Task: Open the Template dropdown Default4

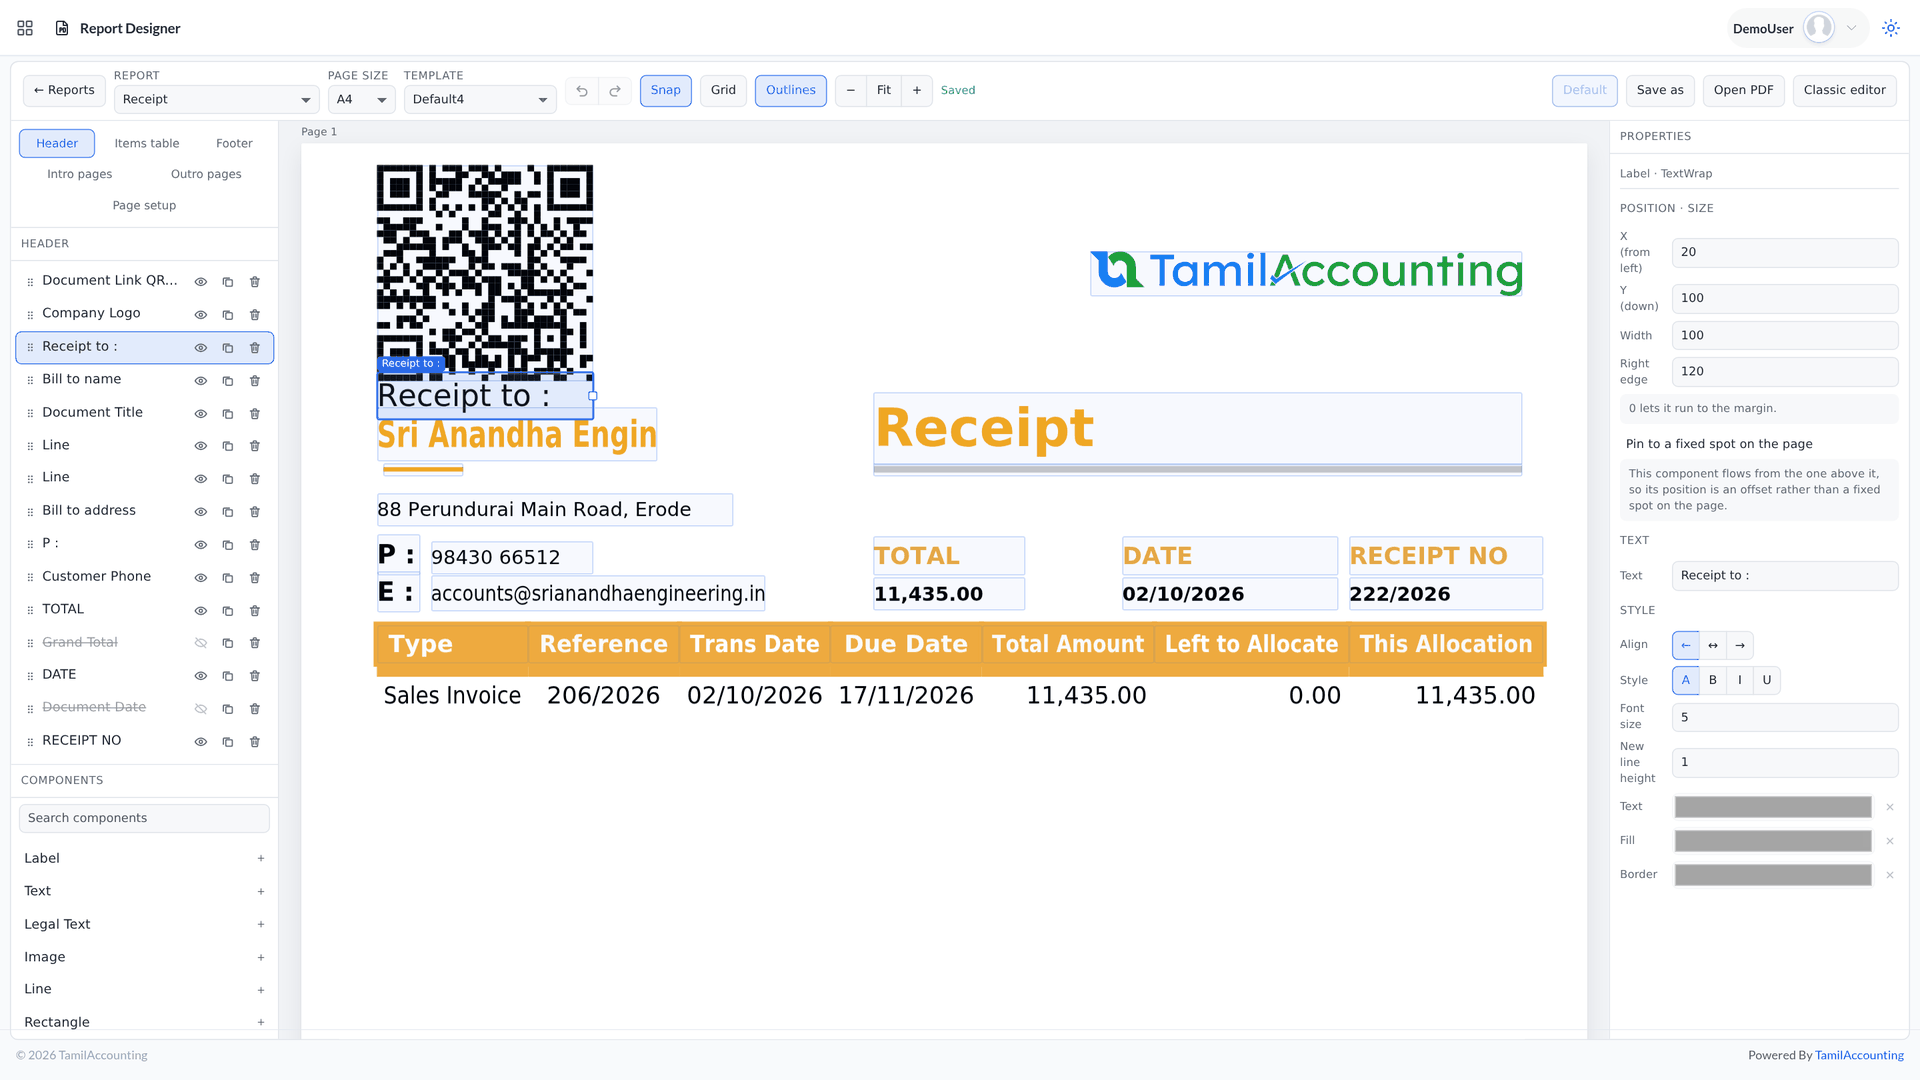Action: click(480, 100)
